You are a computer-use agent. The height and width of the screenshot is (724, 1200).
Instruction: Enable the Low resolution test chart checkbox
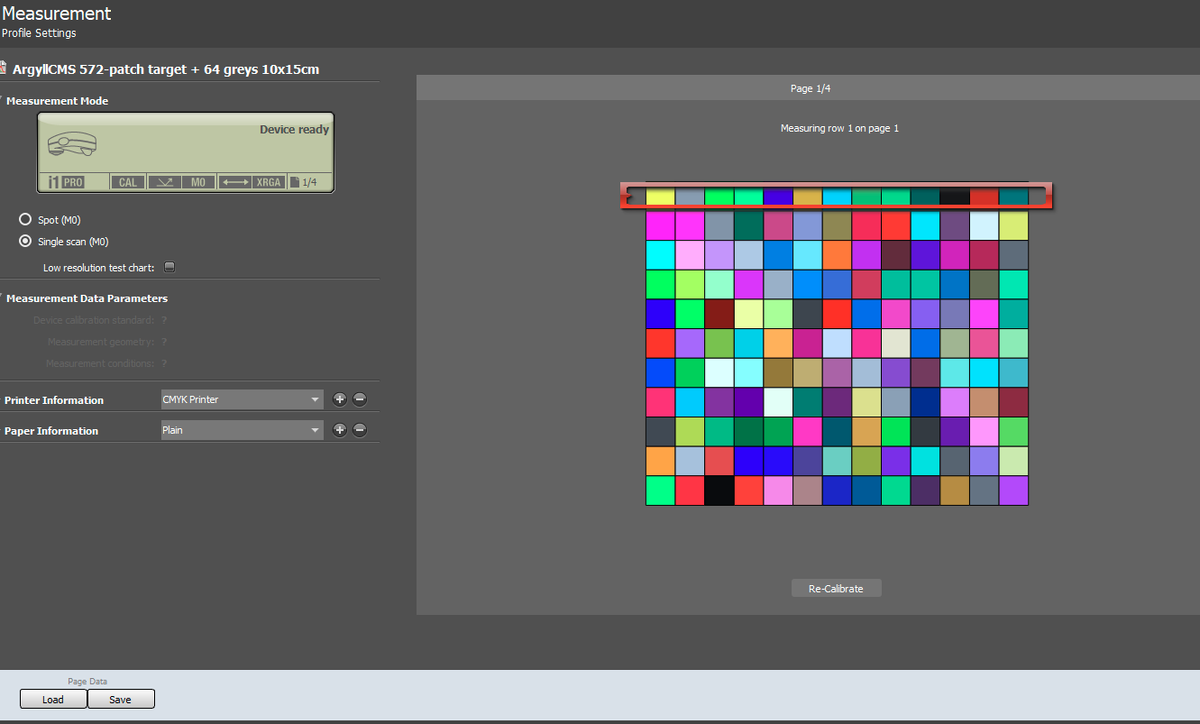[169, 267]
